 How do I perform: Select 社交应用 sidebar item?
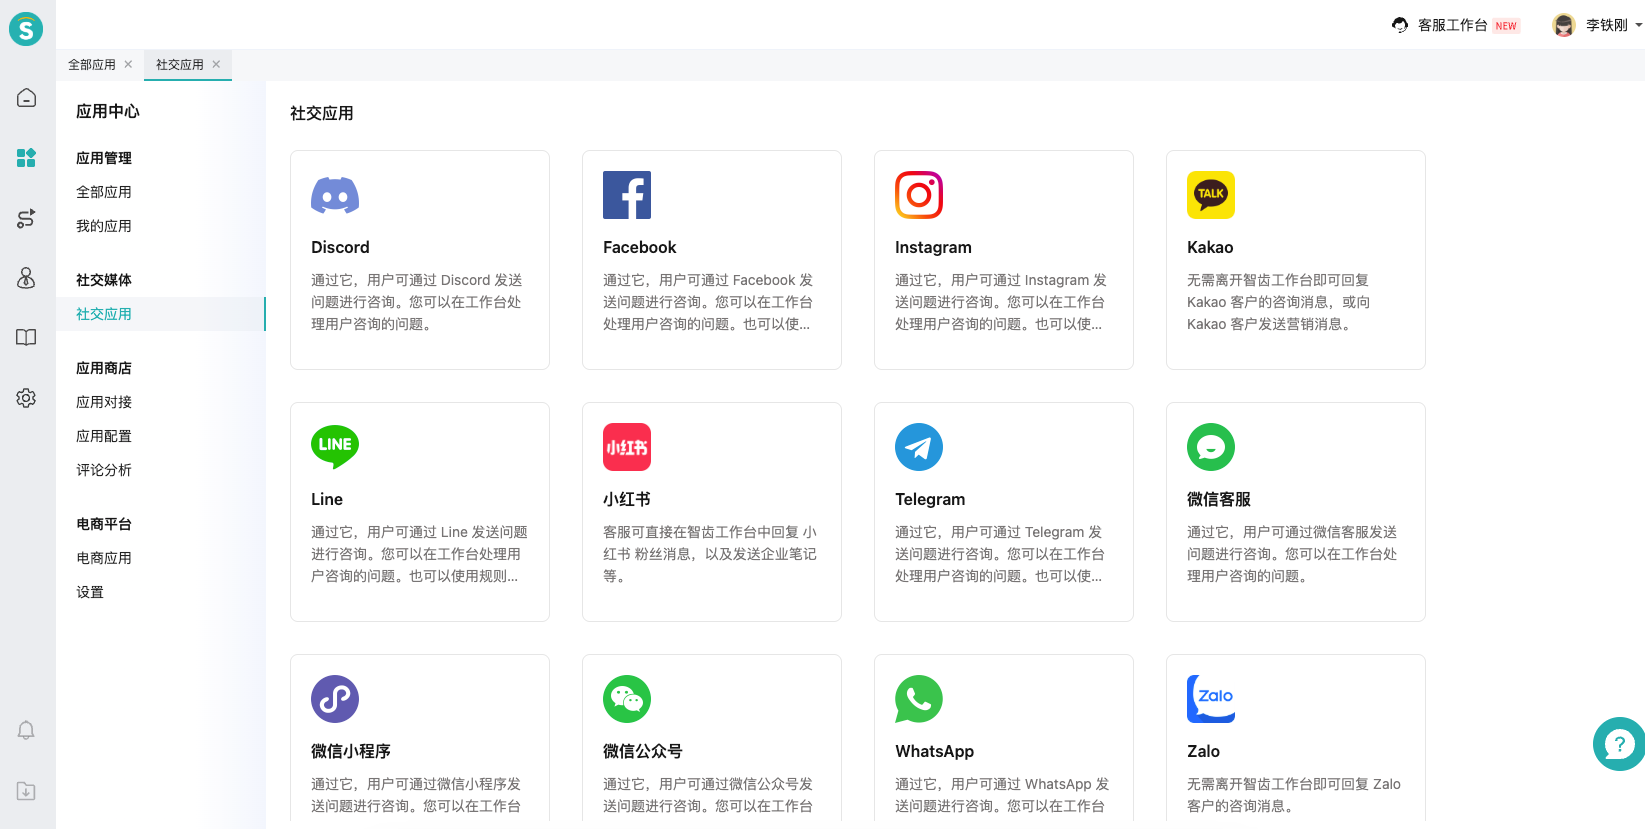tap(161, 314)
